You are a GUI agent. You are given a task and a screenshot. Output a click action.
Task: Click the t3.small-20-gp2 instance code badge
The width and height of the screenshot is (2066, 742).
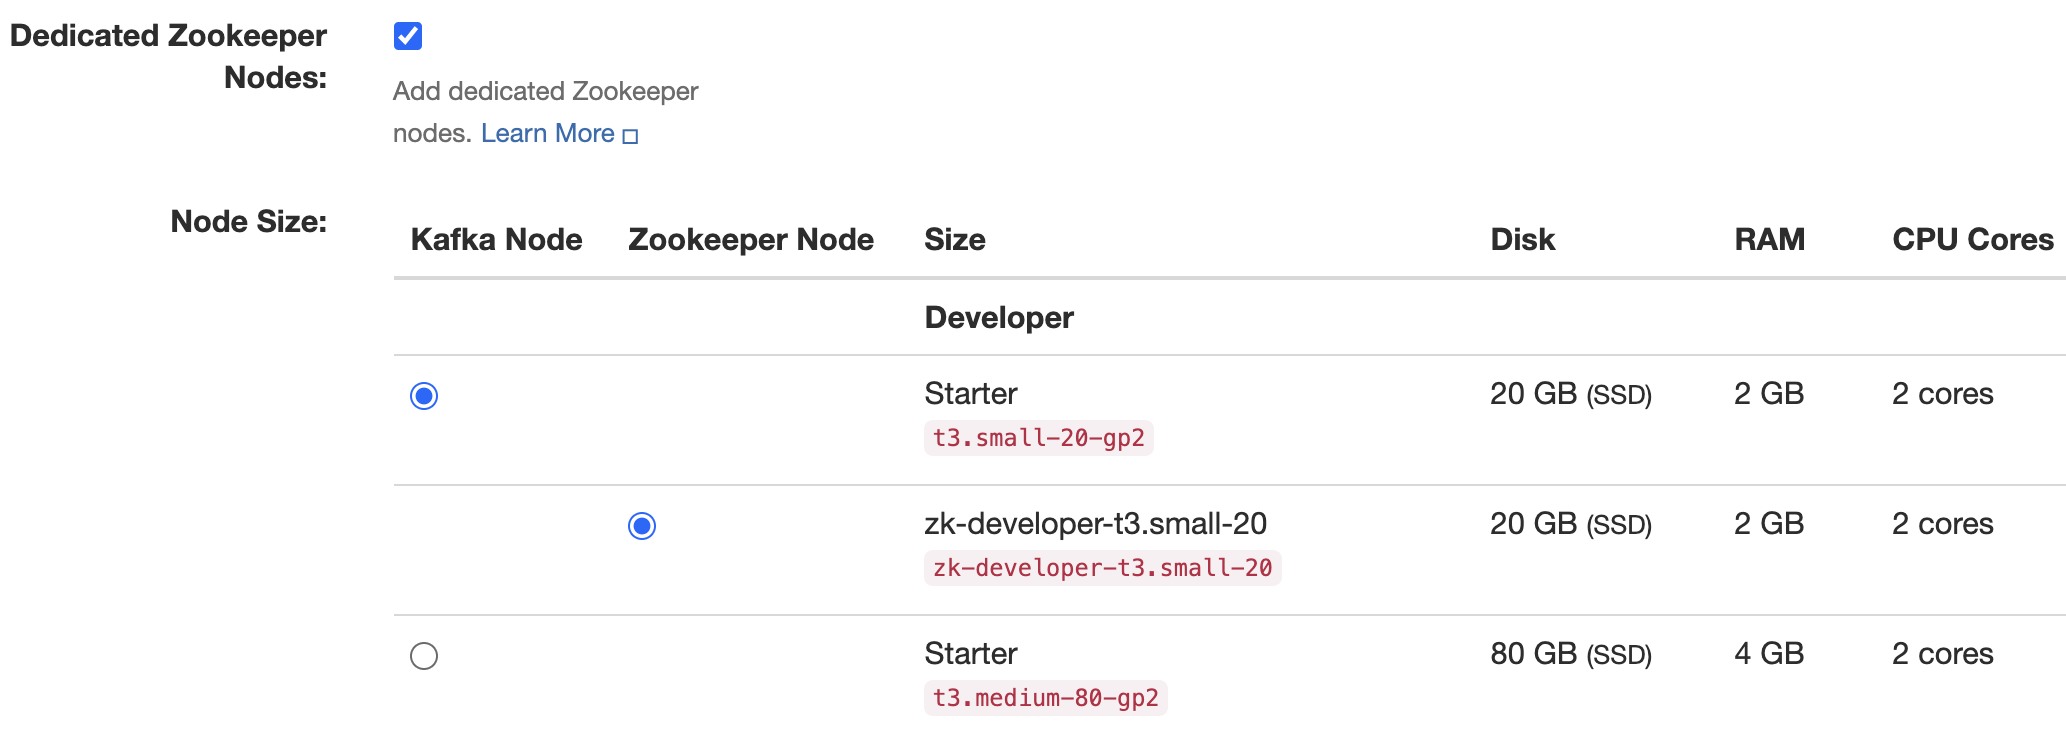pos(1038,438)
